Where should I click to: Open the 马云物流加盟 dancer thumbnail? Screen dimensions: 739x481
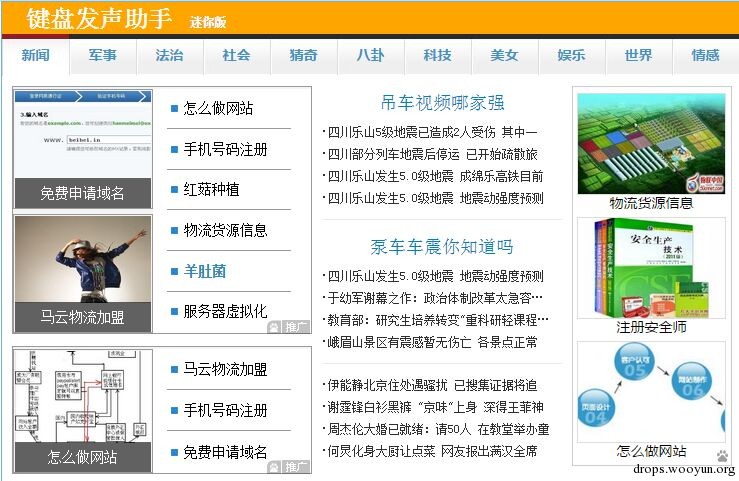tap(83, 274)
